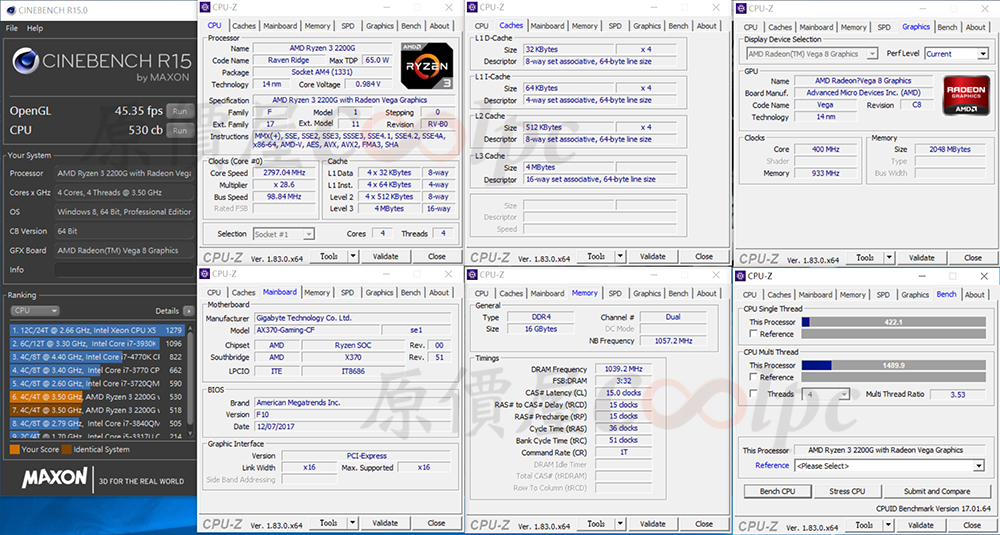Select ranking row 7 AMD Ryzen 518
The image size is (1000, 535).
pos(98,410)
